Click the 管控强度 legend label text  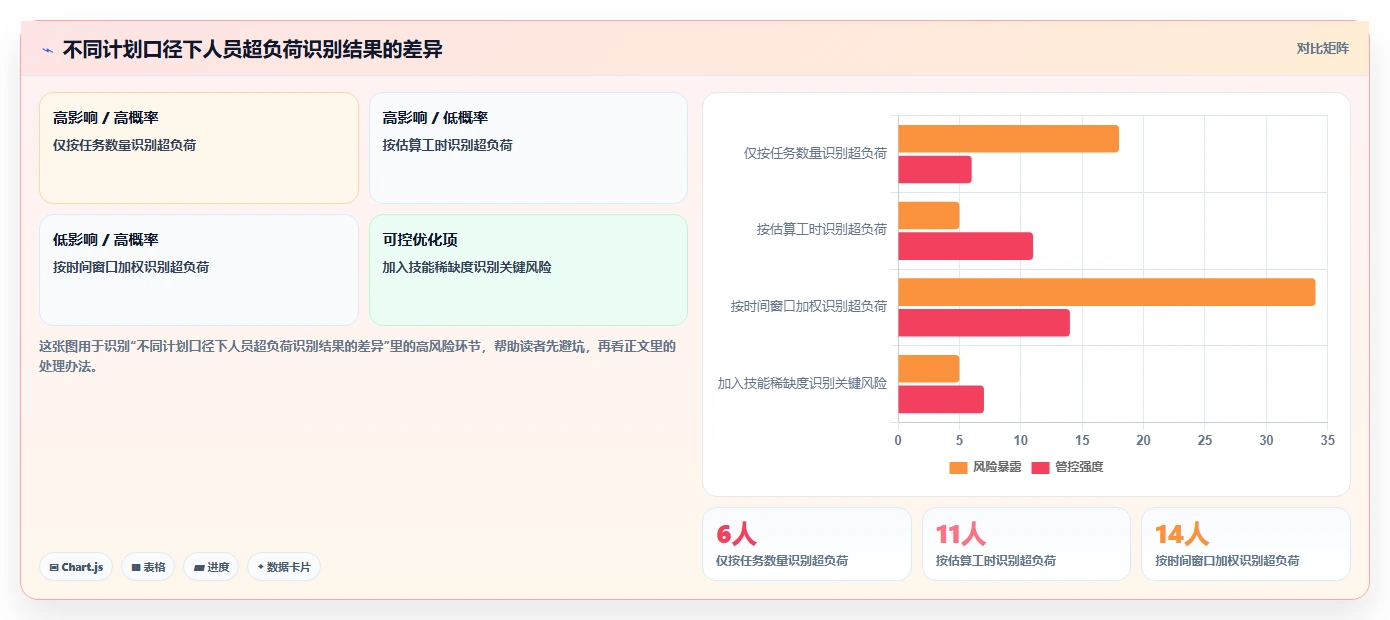point(1079,467)
